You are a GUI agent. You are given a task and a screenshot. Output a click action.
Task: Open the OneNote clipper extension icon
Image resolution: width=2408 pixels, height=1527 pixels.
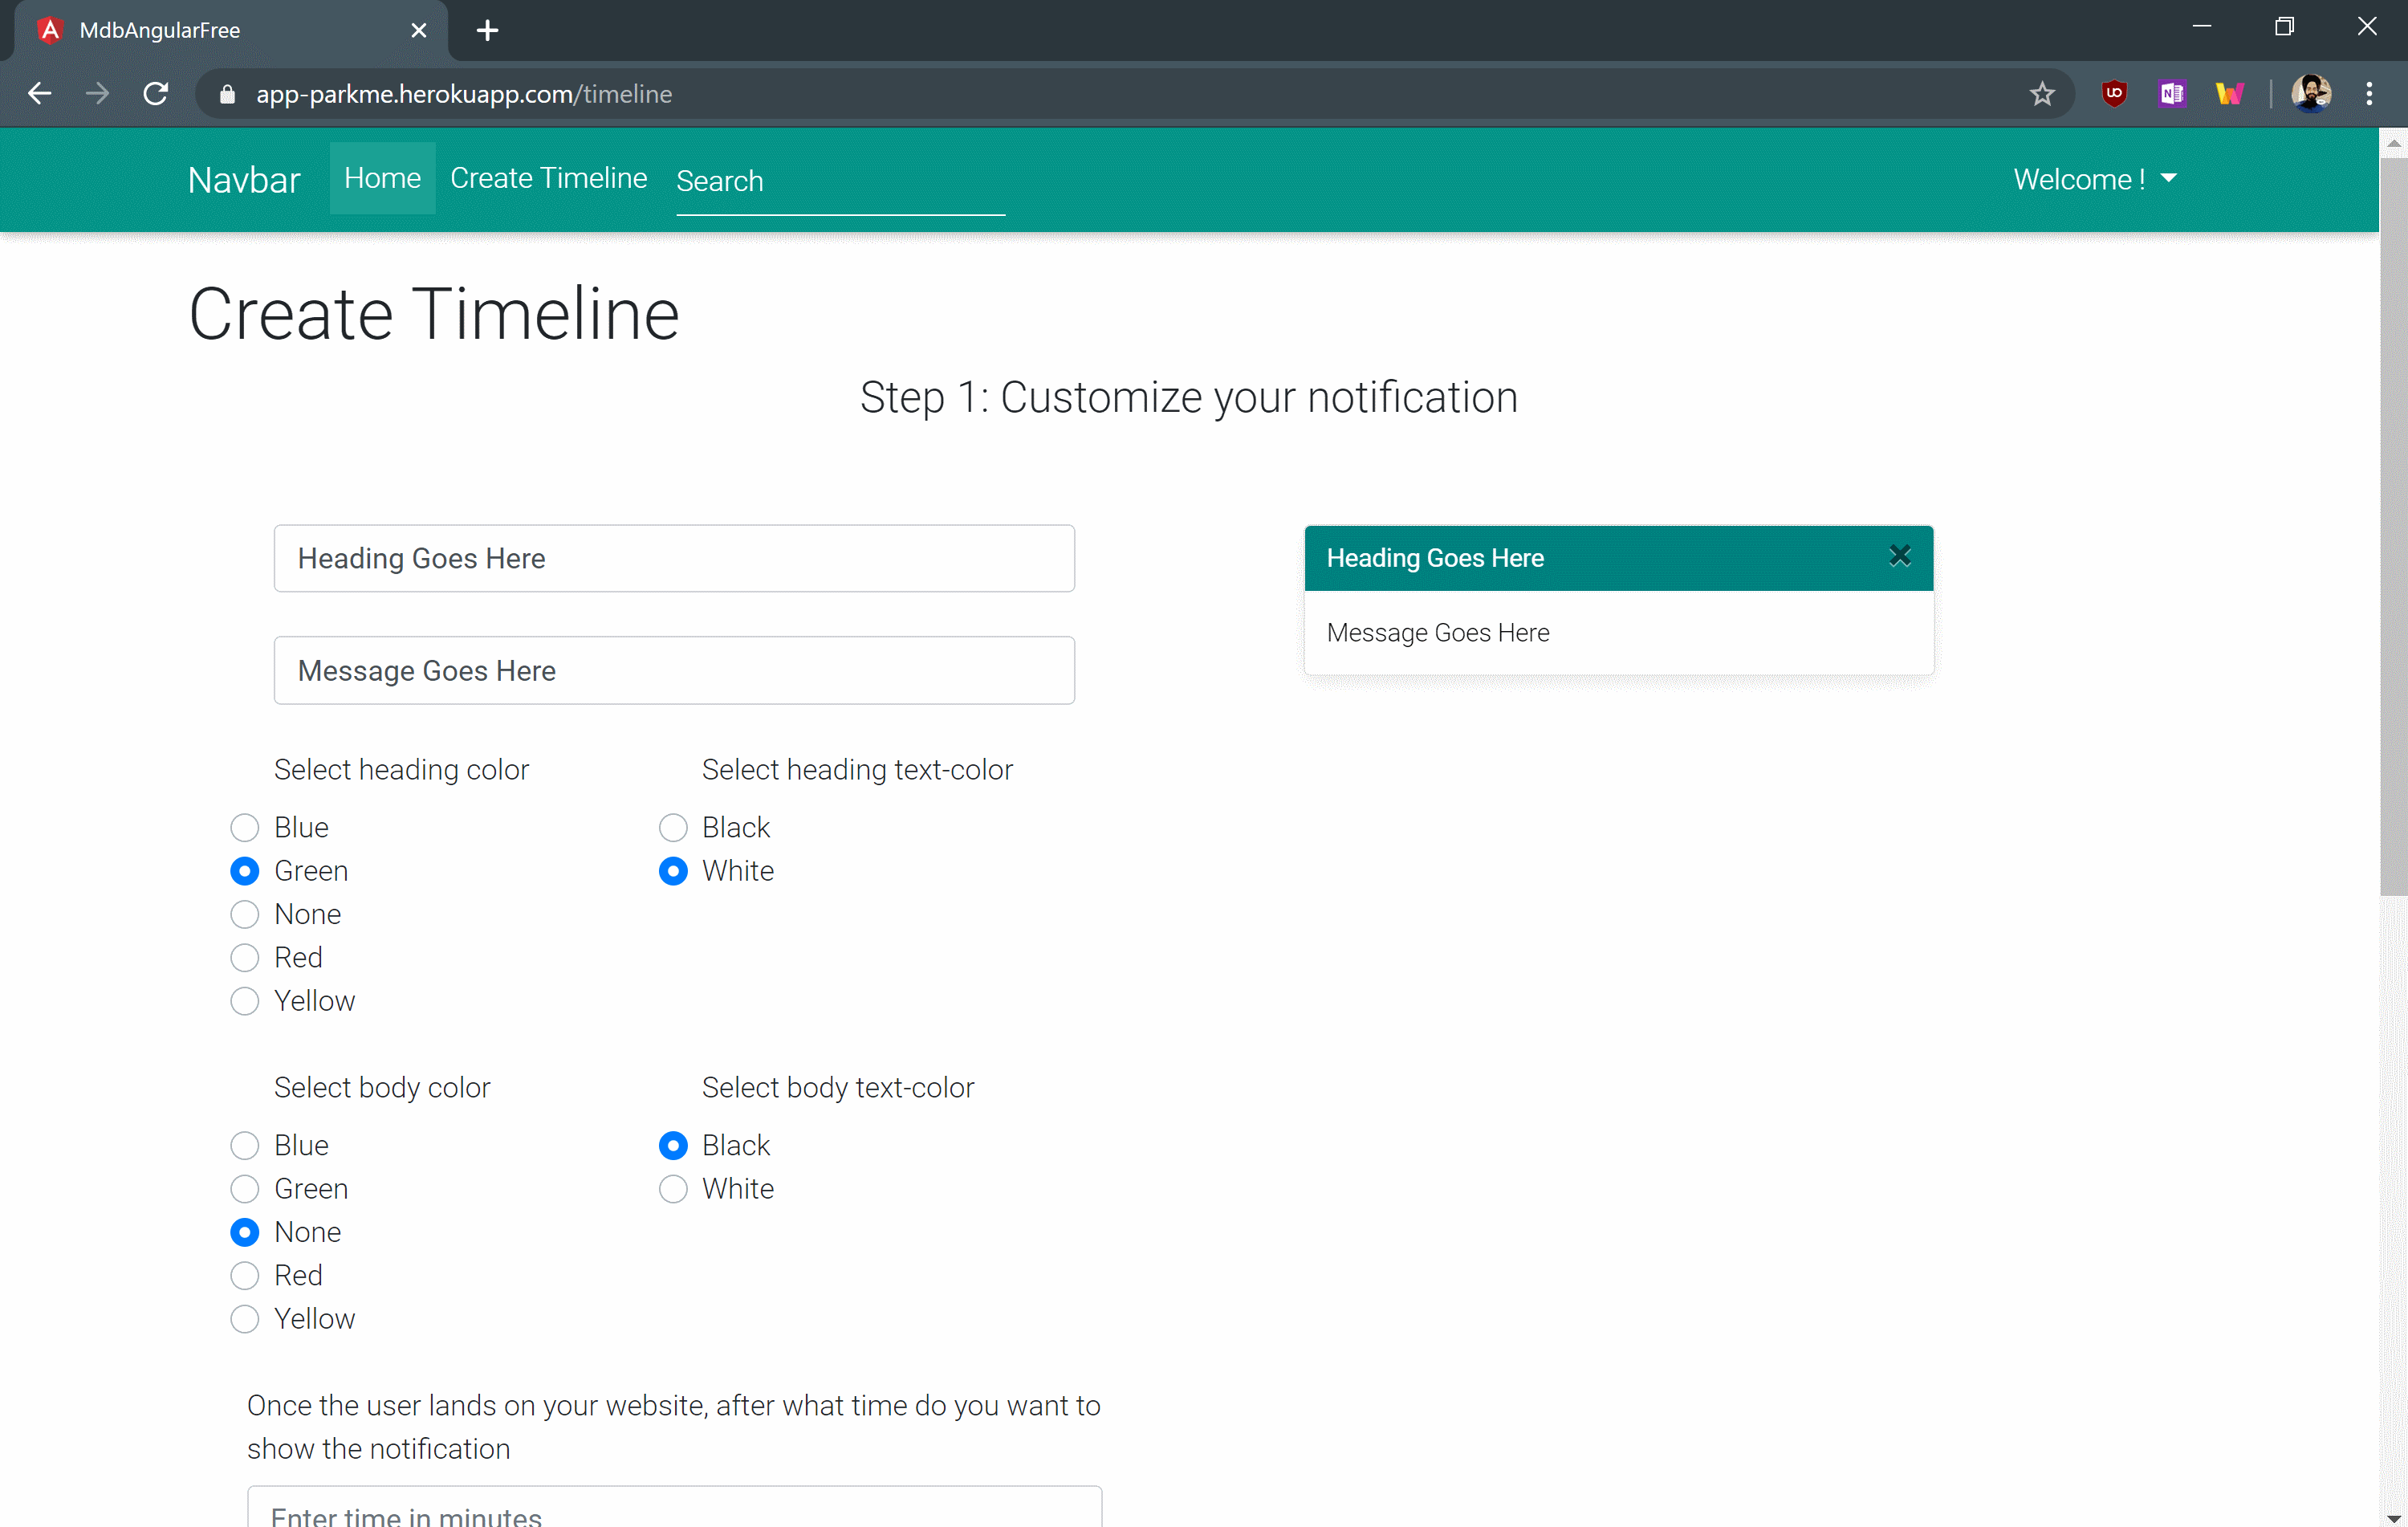click(2171, 94)
